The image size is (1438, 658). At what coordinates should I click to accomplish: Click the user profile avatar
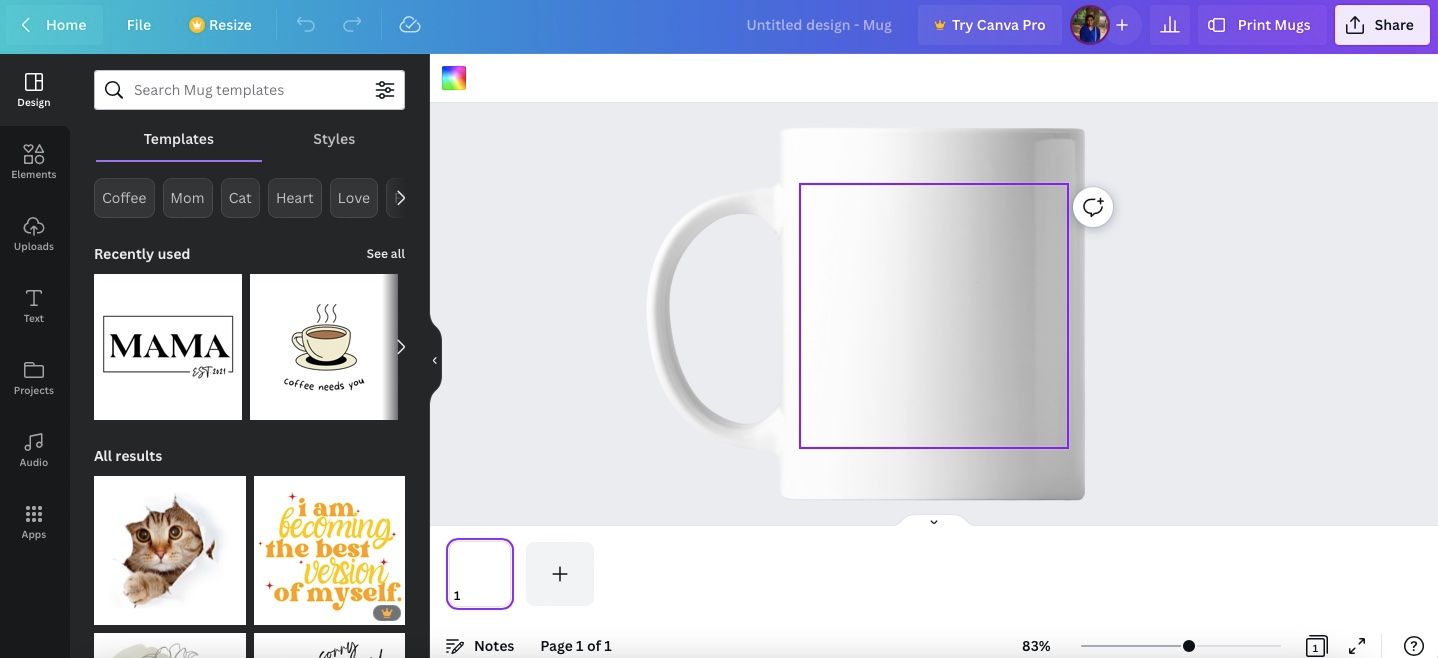point(1089,25)
